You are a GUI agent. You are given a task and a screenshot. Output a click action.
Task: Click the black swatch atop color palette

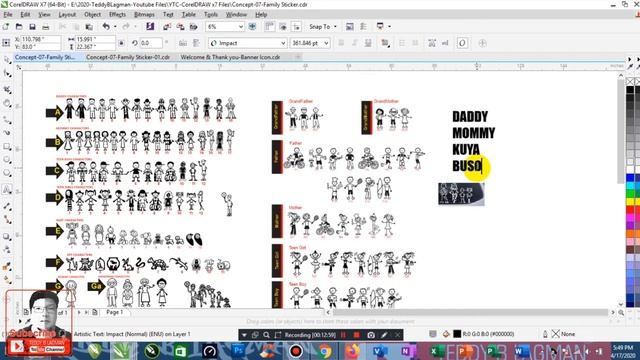point(630,90)
